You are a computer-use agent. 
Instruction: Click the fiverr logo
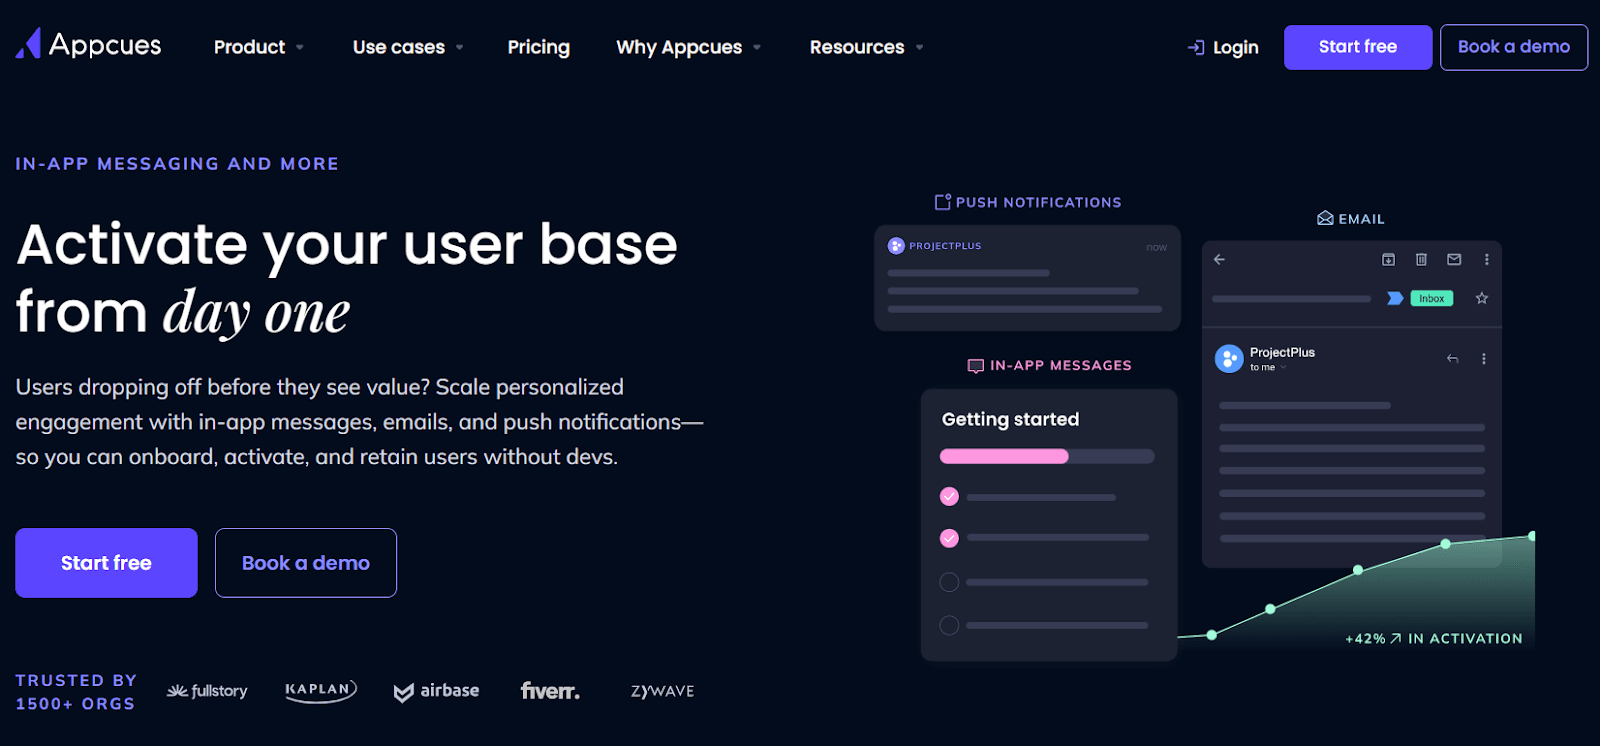tap(550, 691)
